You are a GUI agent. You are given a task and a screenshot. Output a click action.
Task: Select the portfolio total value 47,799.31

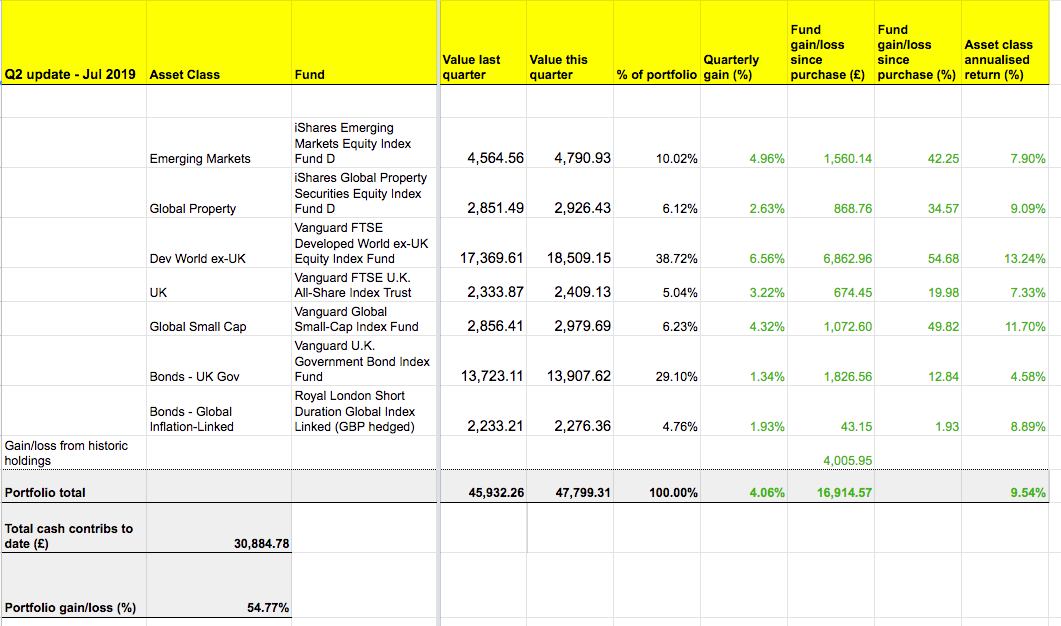point(580,492)
